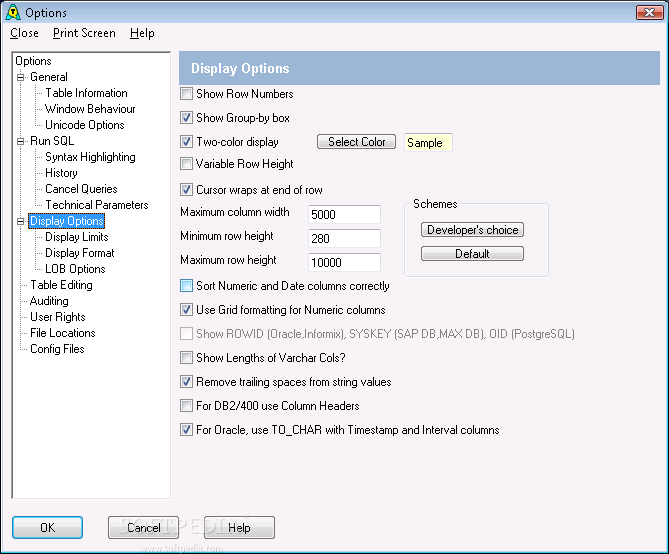
Task: Open the Print Screen menu
Action: [x=84, y=33]
